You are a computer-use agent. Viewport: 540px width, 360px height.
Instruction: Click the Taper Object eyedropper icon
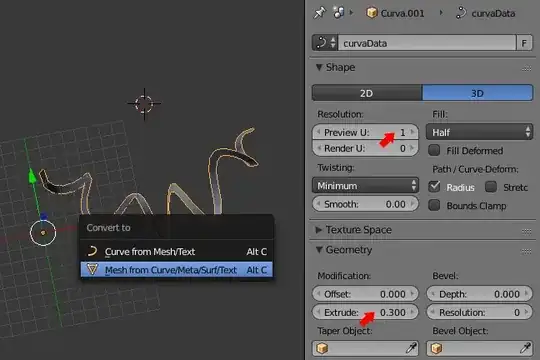tap(411, 348)
